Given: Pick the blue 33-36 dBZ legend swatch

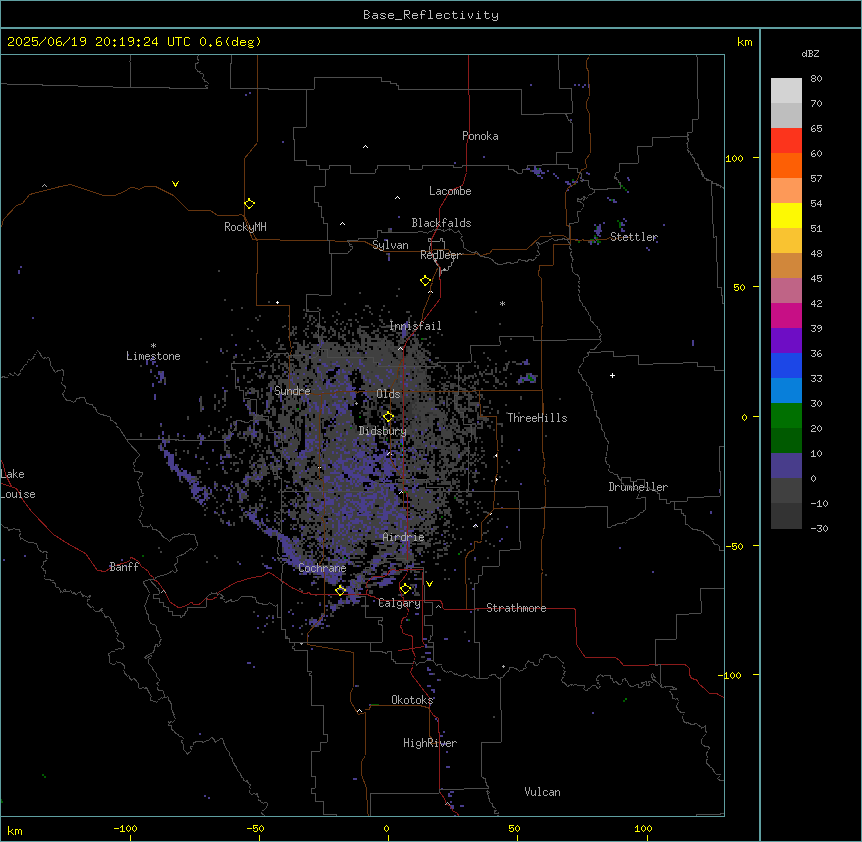Looking at the screenshot, I should point(786,365).
